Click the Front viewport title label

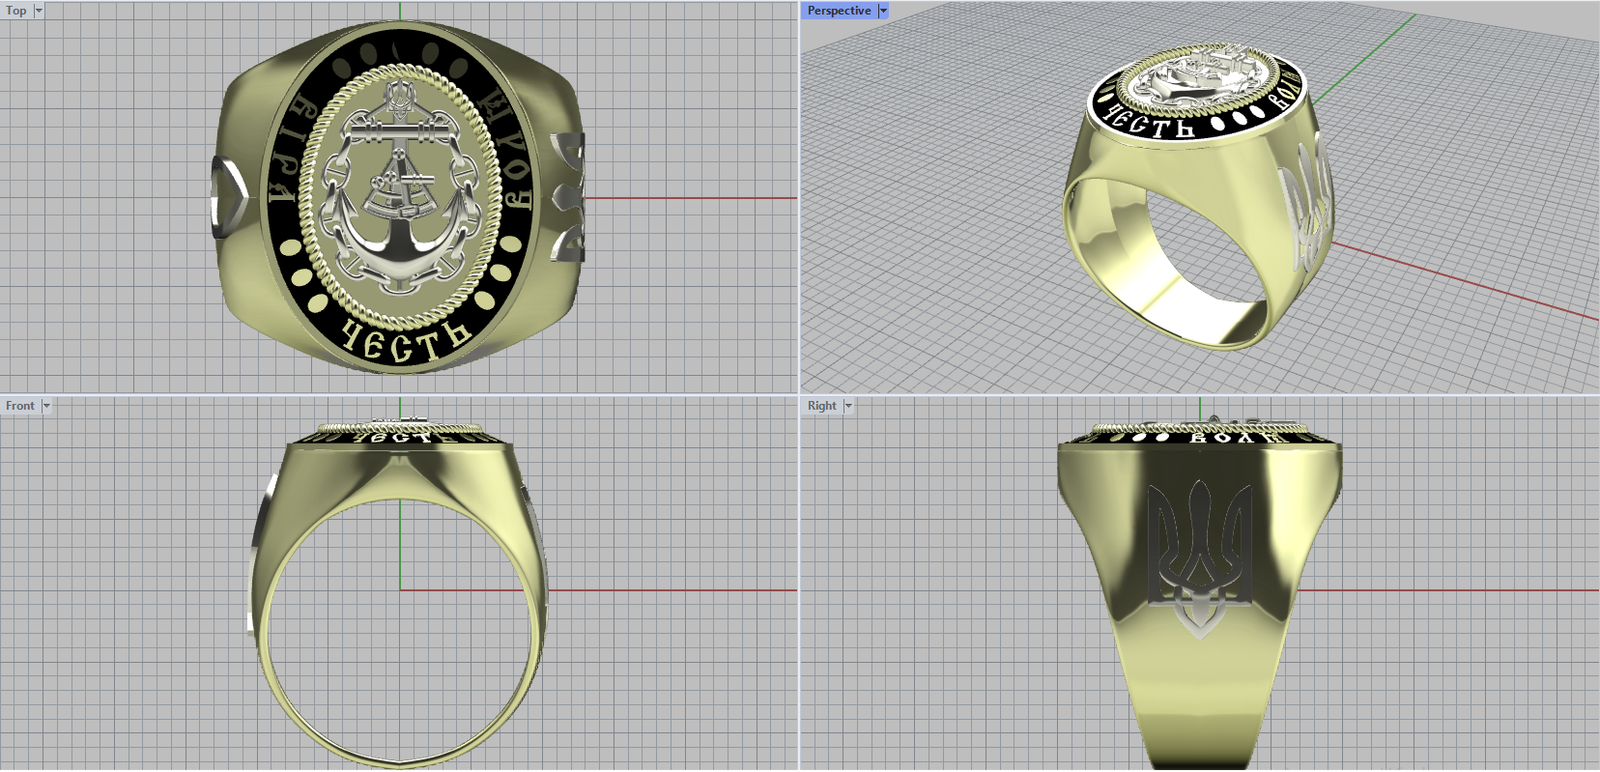point(19,405)
